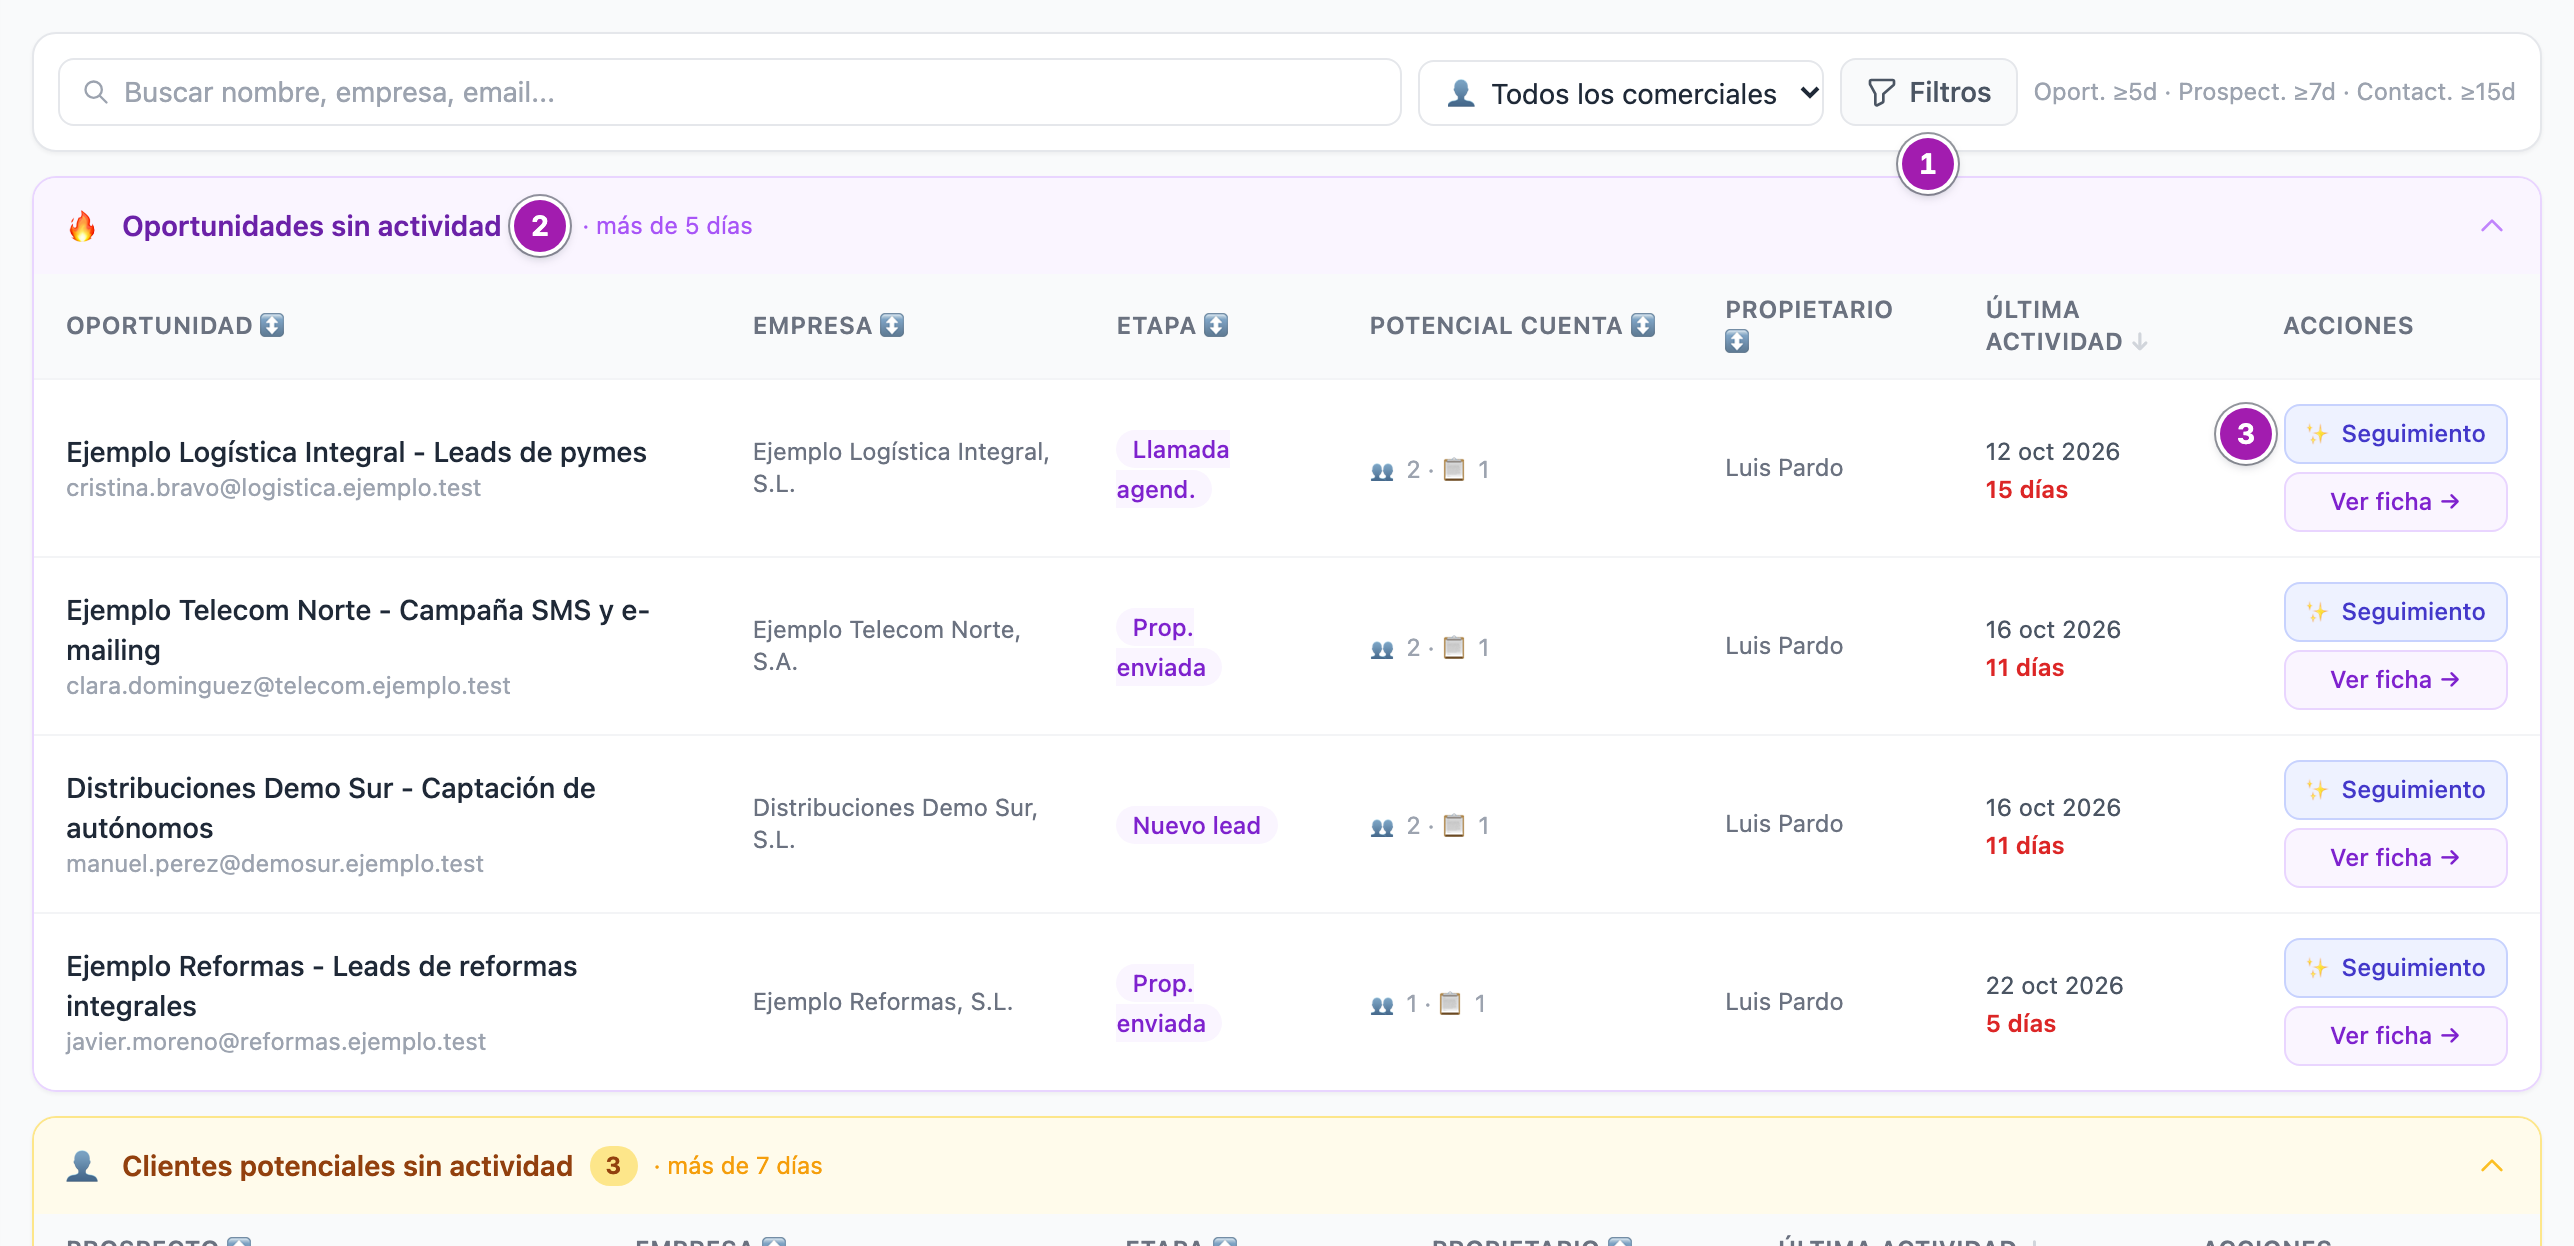Screen dimensions: 2574x1246
Task: Click the clipboard icon in Telecom Norte row
Action: [x=1454, y=647]
